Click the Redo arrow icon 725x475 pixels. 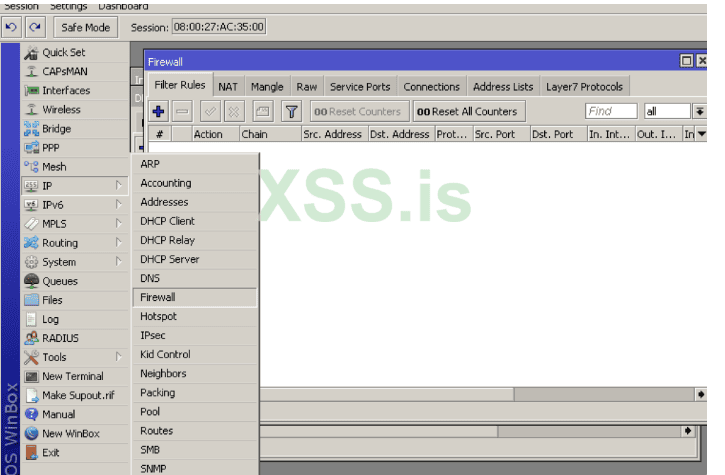point(35,27)
